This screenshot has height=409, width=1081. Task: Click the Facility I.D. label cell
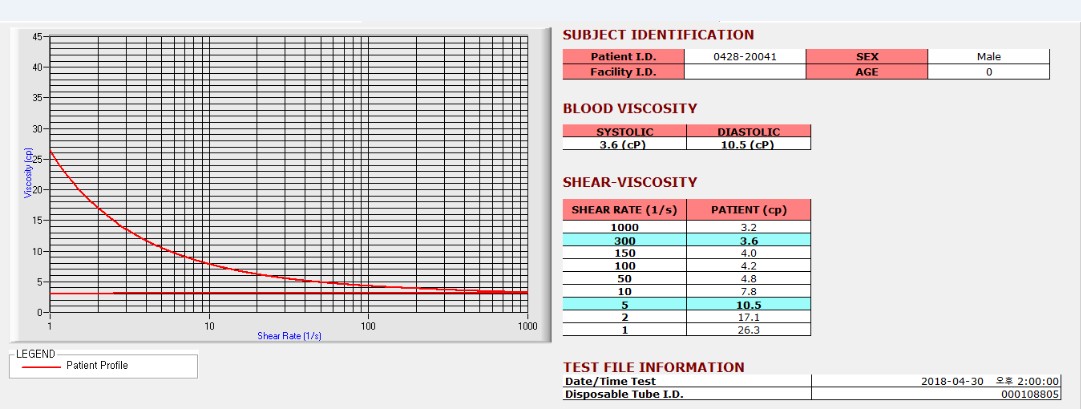(x=624, y=72)
